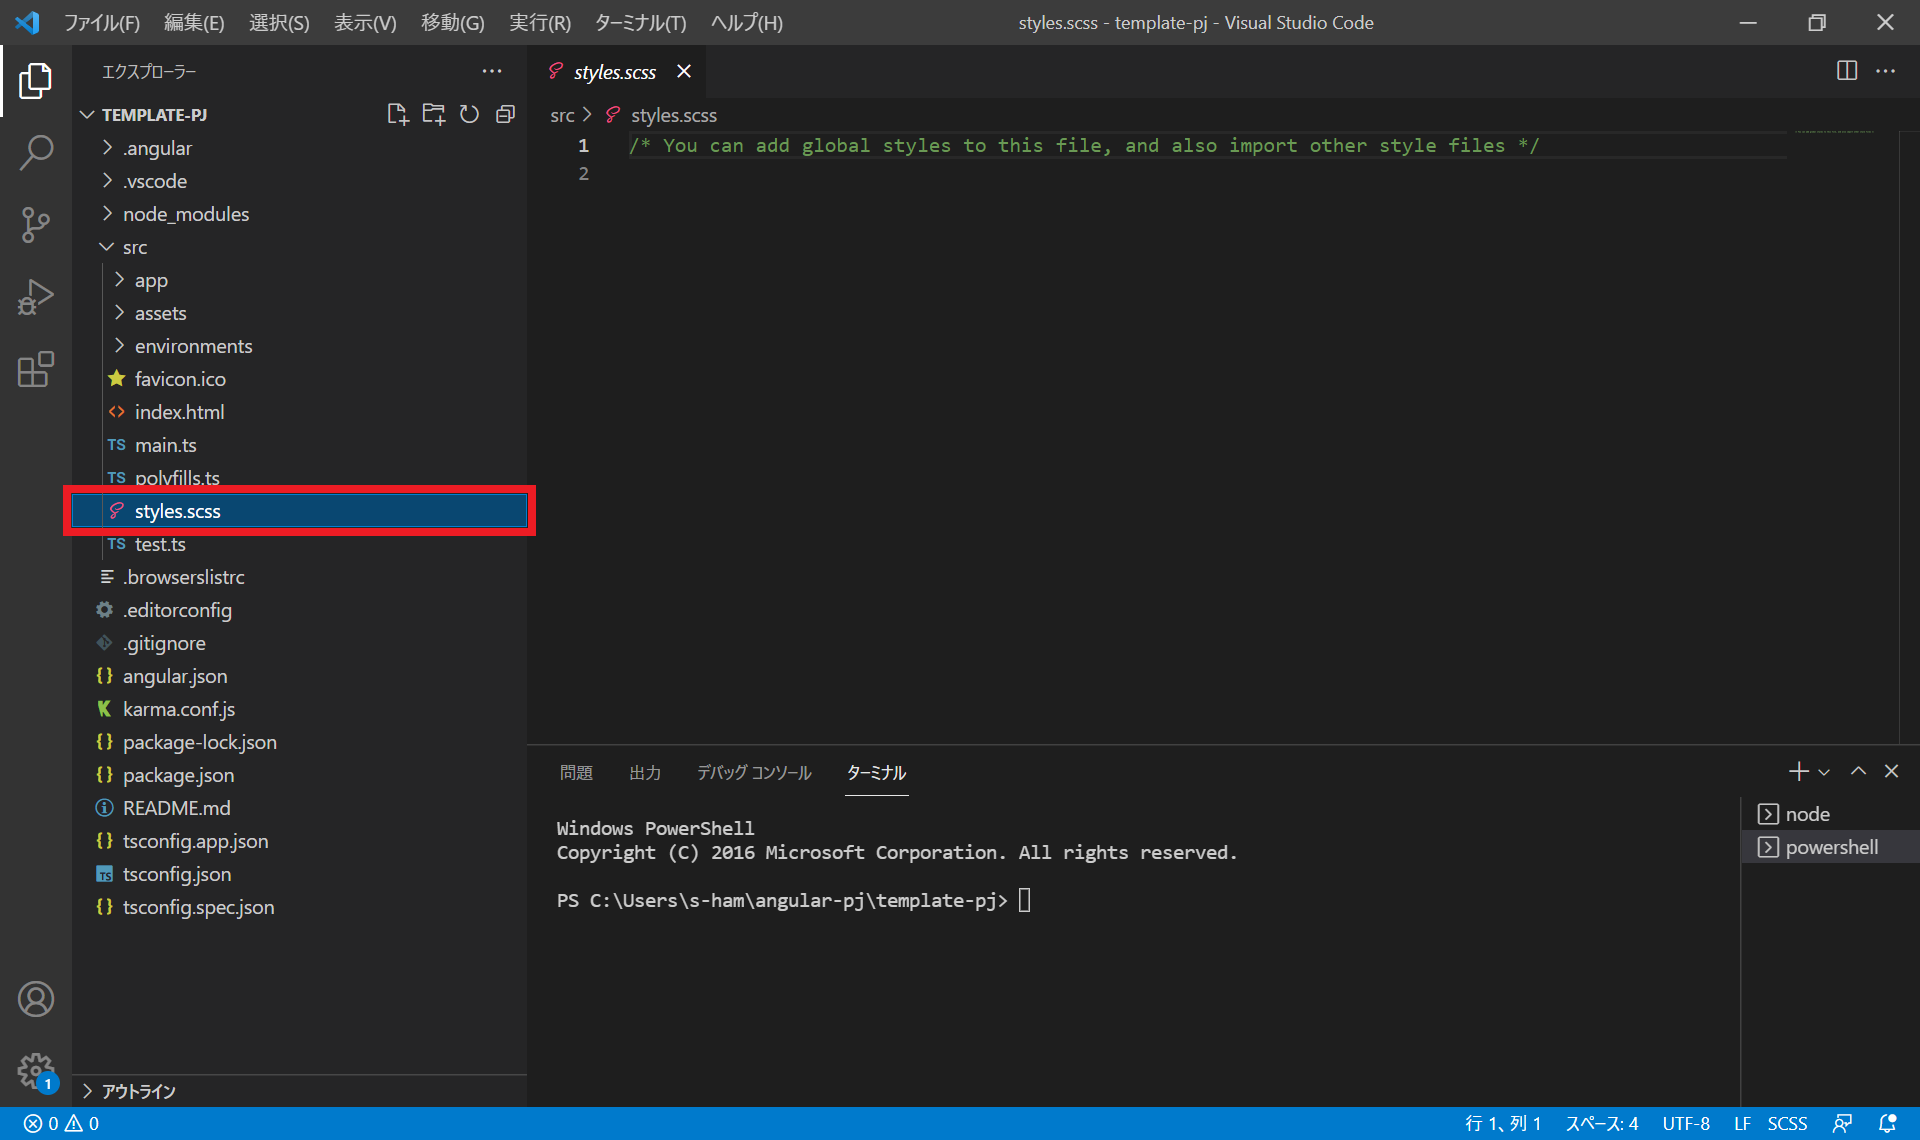Image resolution: width=1920 pixels, height=1140 pixels.
Task: Refresh the explorer file tree
Action: point(469,114)
